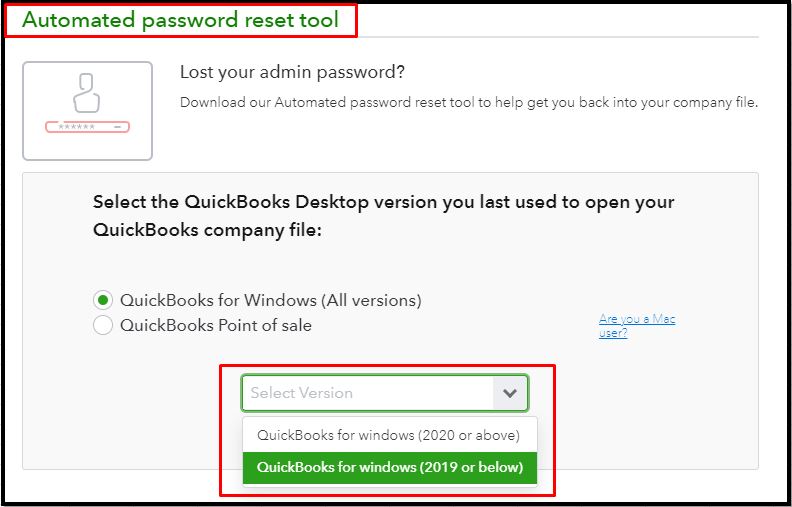
Task: Click the "Select Version" placeholder text
Action: coord(301,393)
